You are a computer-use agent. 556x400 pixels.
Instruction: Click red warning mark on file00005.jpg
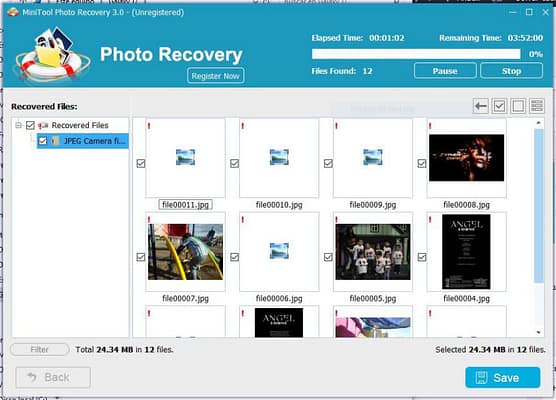[336, 220]
